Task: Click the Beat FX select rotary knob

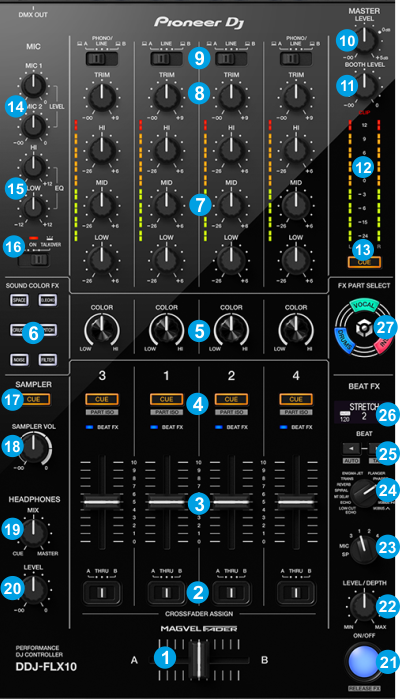Action: (363, 494)
